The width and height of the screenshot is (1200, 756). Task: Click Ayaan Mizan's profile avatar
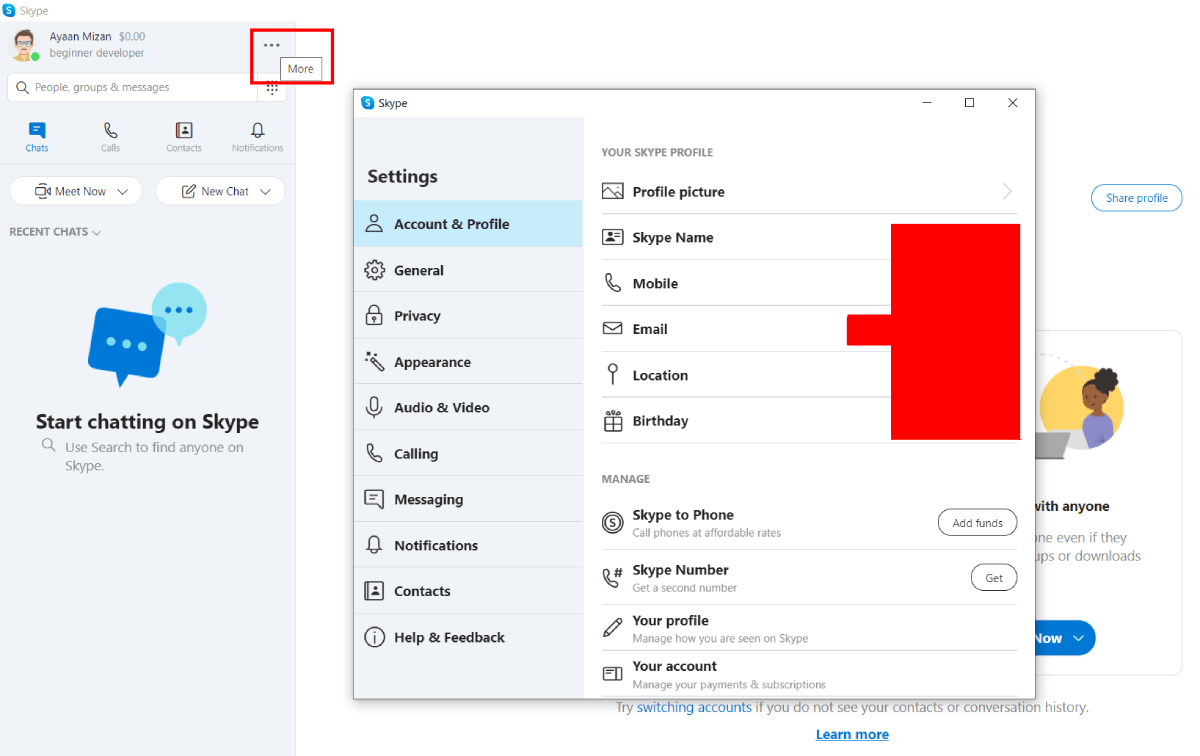point(24,44)
